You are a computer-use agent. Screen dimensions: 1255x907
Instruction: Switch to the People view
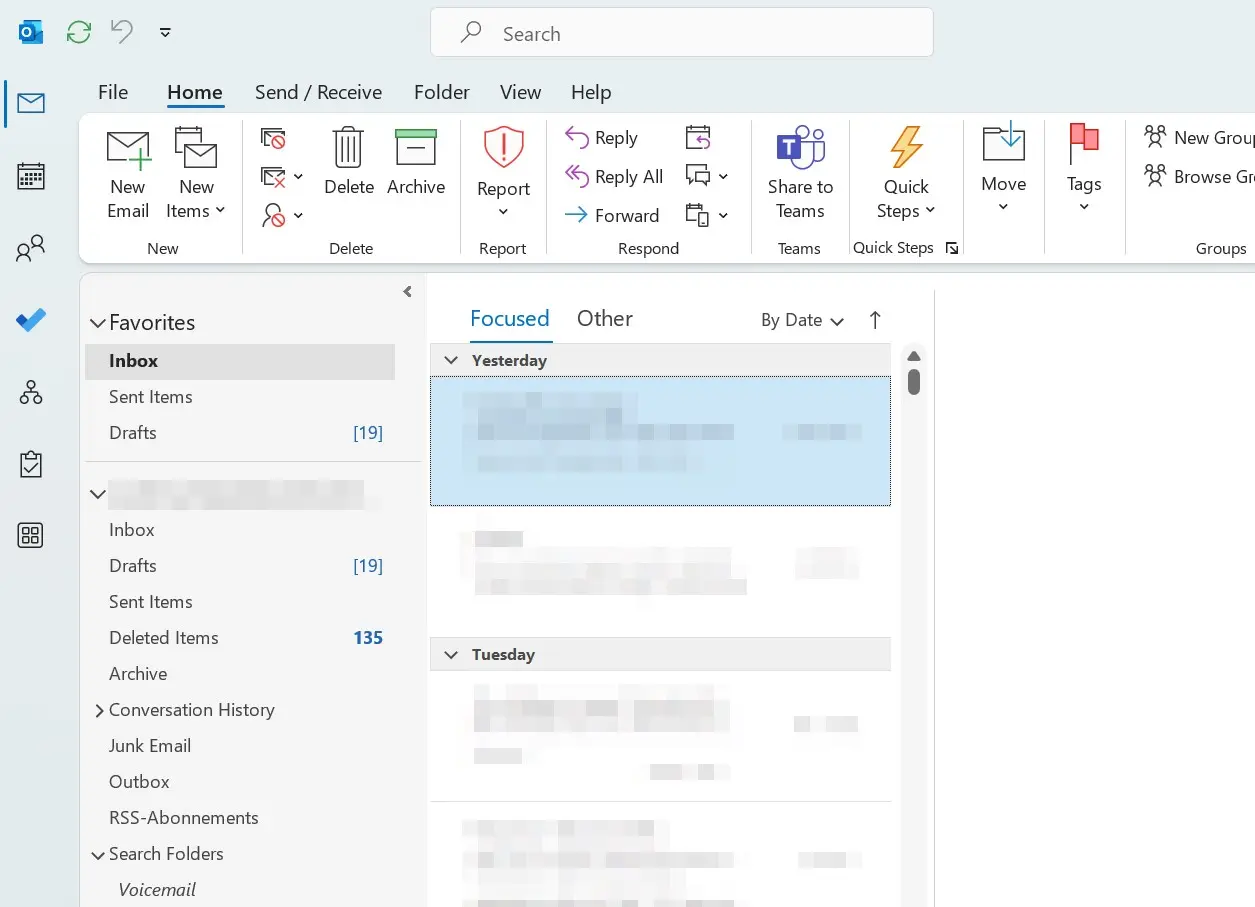(x=30, y=247)
